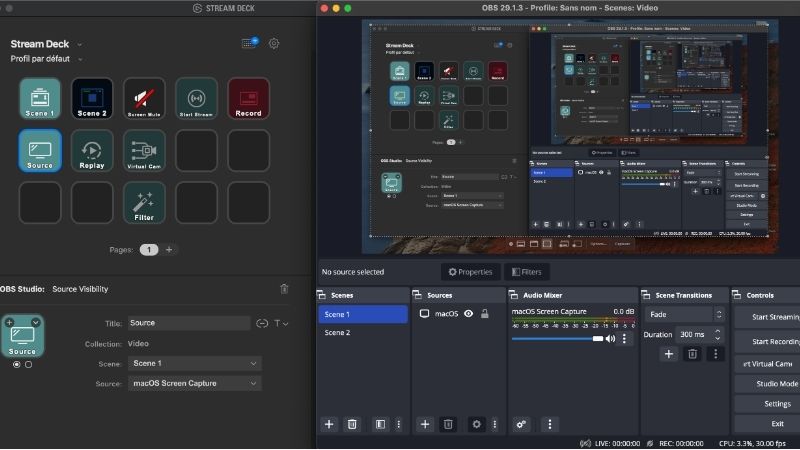Click the Scenes dock panel header

[x=363, y=295]
